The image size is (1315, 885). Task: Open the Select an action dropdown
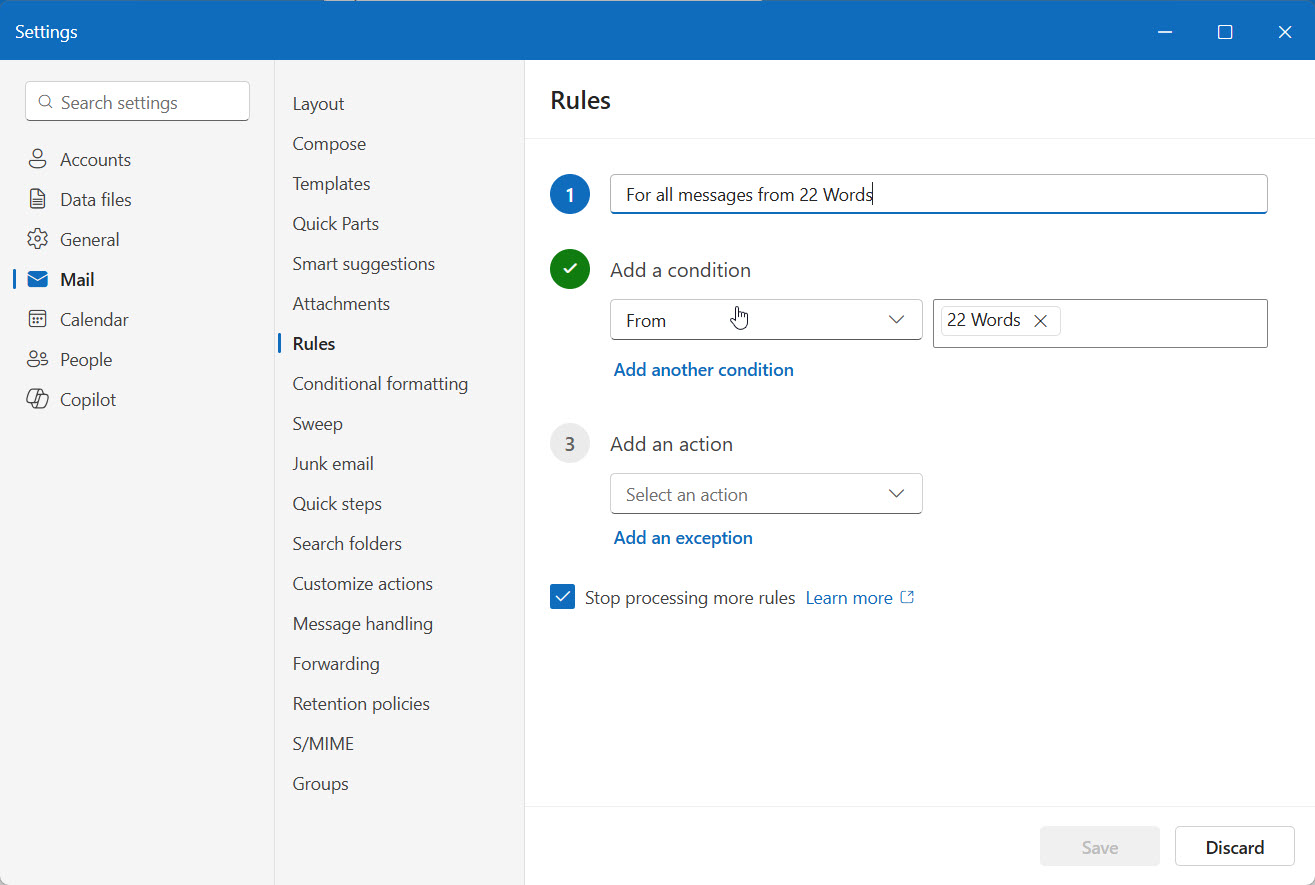(x=766, y=494)
